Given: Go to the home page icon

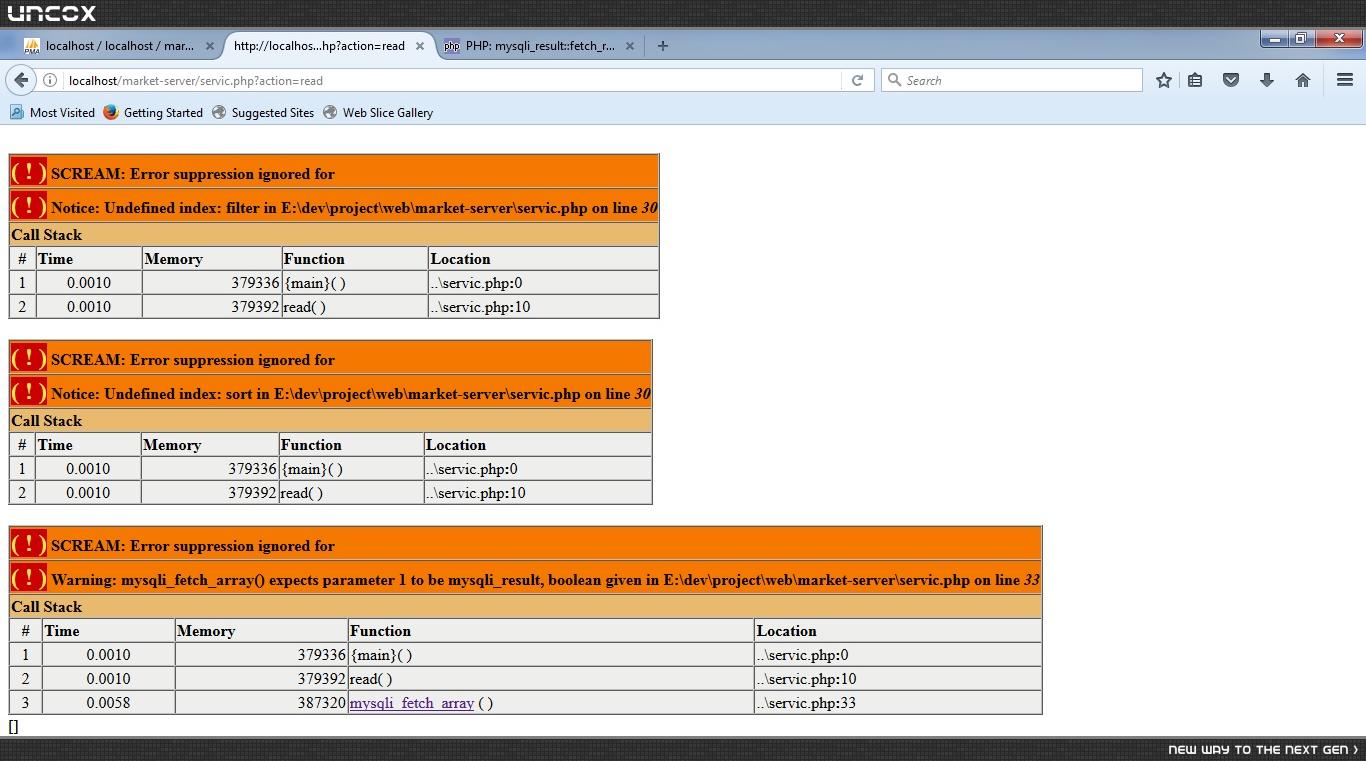Looking at the screenshot, I should point(1303,80).
